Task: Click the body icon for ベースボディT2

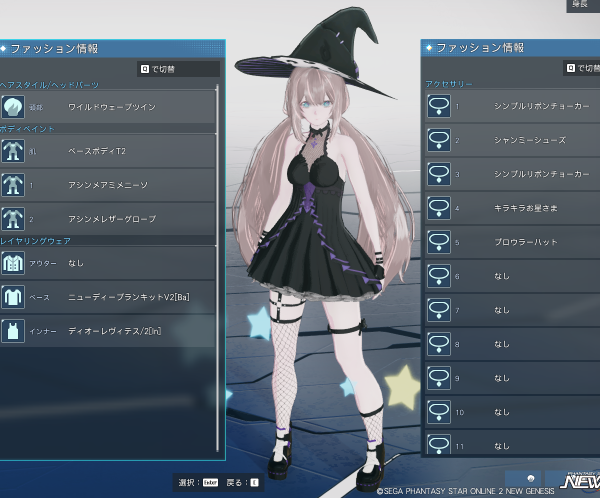Action: [x=13, y=151]
